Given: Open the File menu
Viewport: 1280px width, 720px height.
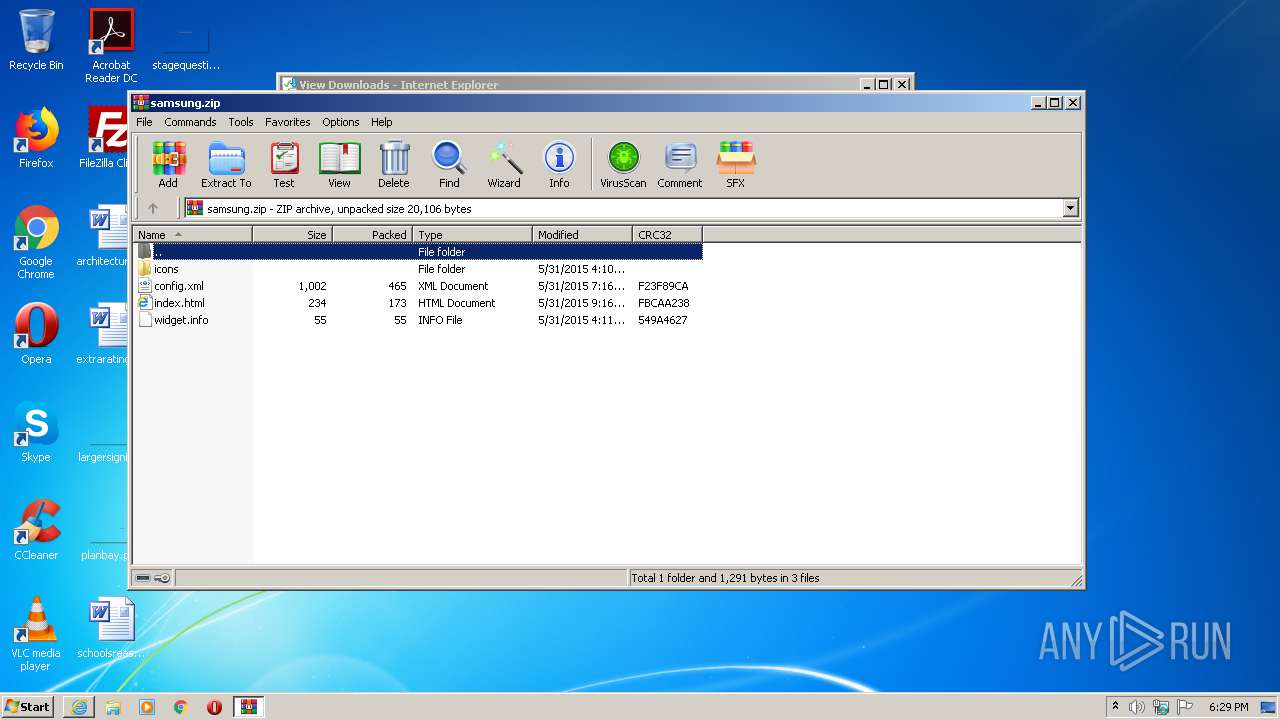Looking at the screenshot, I should tap(144, 122).
